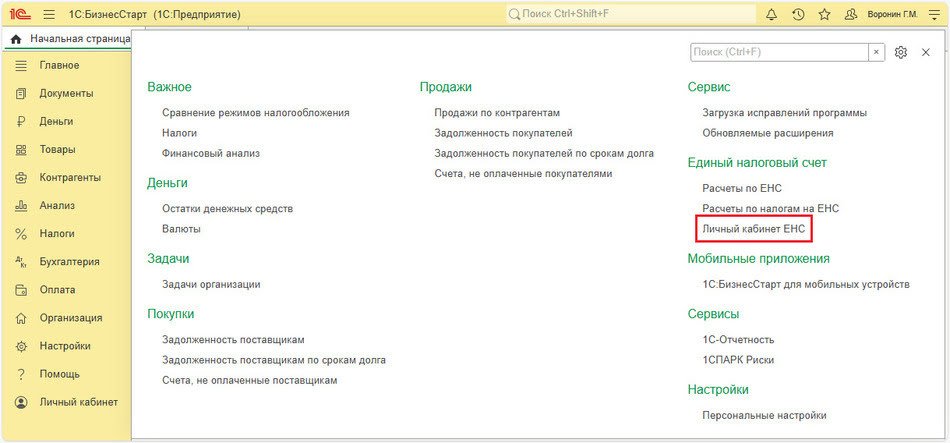Click the 1C logo icon
950x443 pixels.
pyautogui.click(x=21, y=14)
